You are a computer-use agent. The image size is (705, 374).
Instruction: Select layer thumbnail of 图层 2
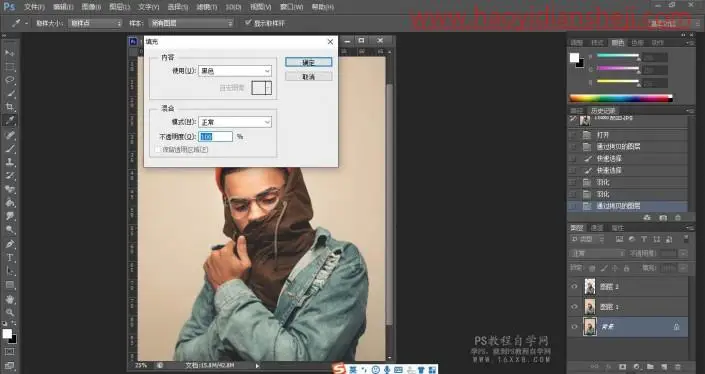pos(589,286)
